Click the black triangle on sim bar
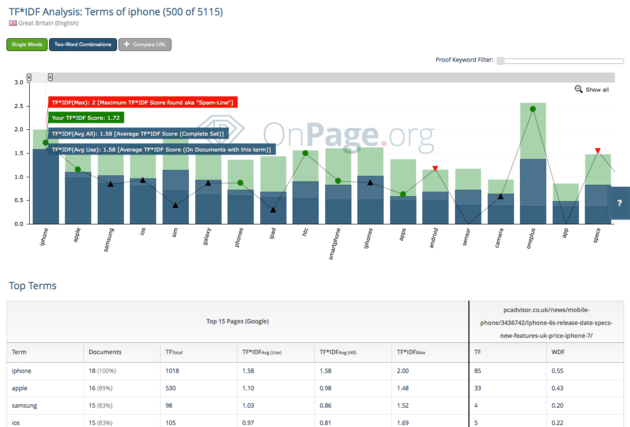Screen dimensions: 630x427 tap(175, 205)
